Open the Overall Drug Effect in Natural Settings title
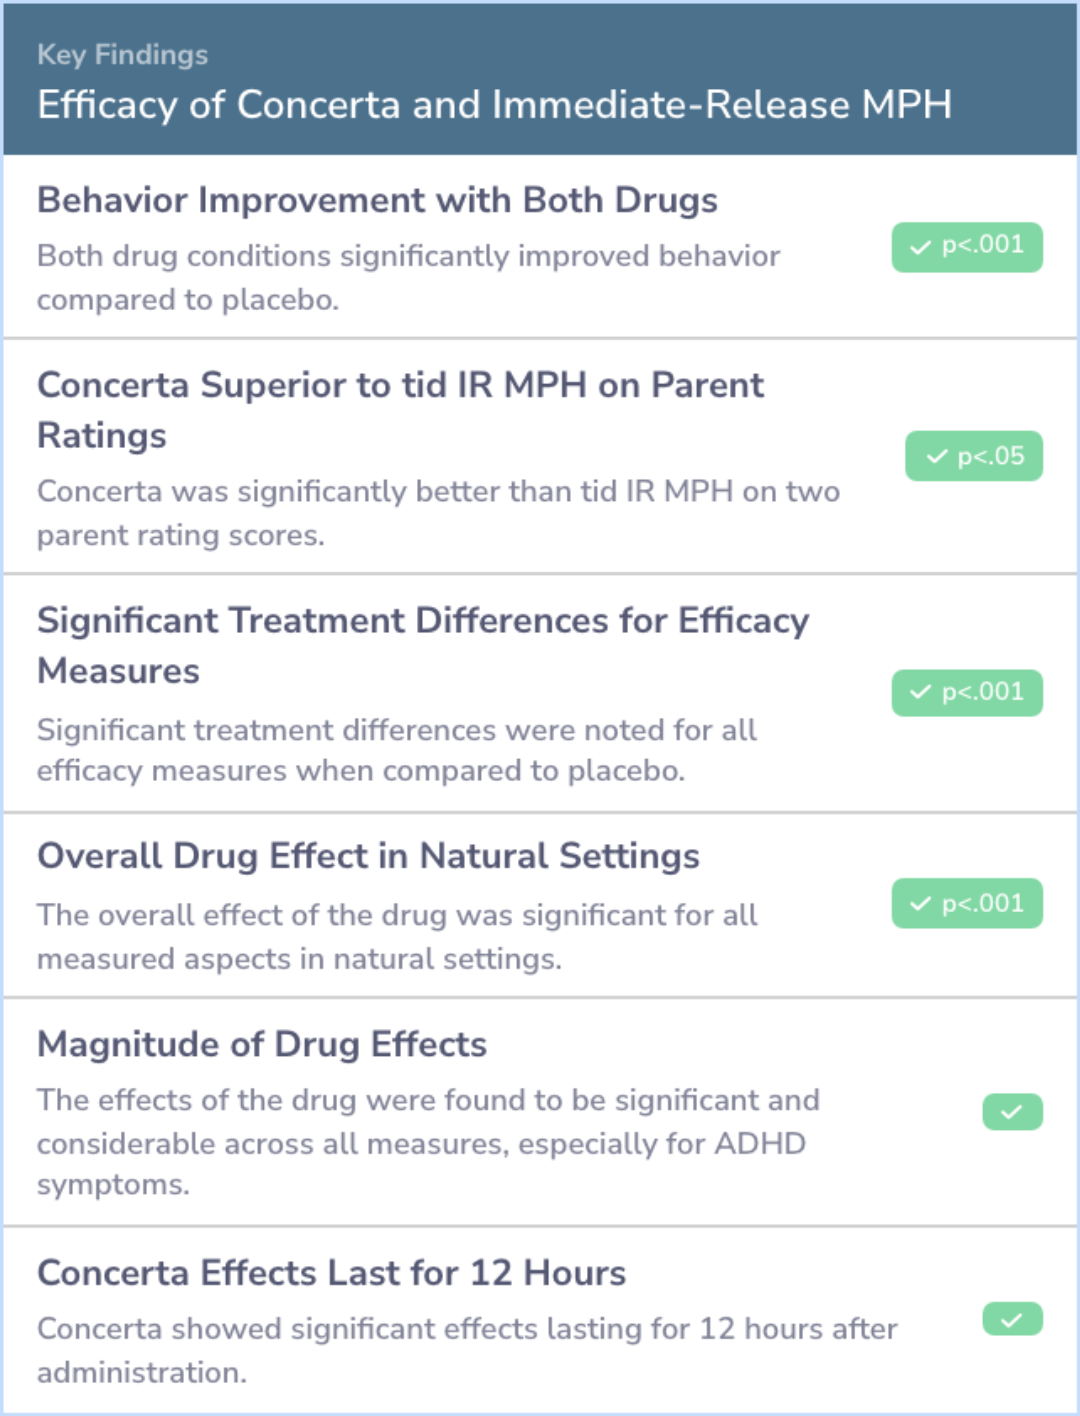This screenshot has width=1080, height=1416. [368, 856]
